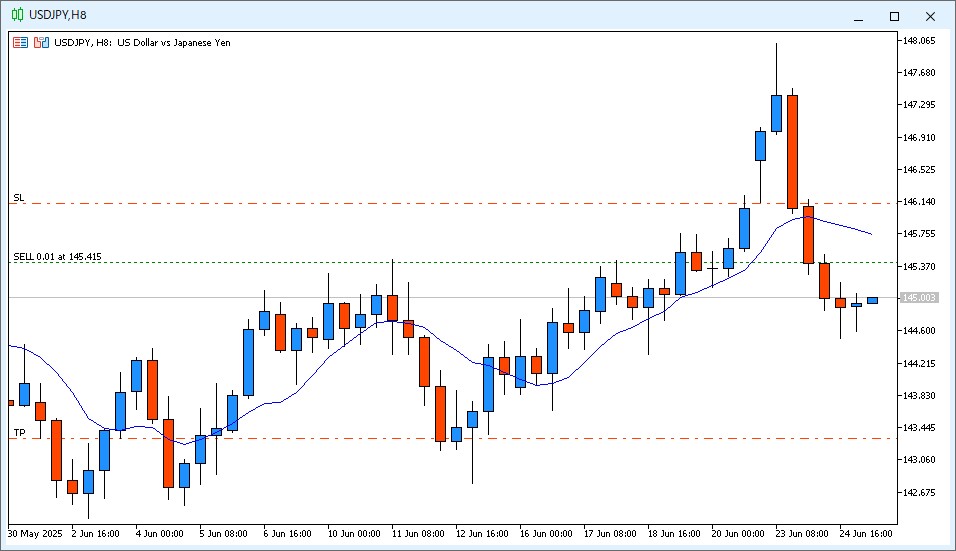Click the chart title US Dollar vs Japanese Yen

[174, 43]
